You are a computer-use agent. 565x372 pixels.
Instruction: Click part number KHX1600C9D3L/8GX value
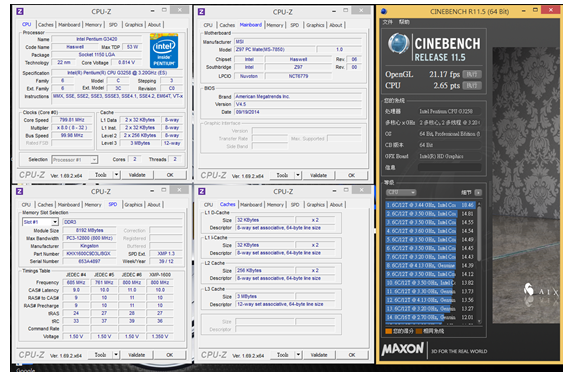tap(89, 253)
